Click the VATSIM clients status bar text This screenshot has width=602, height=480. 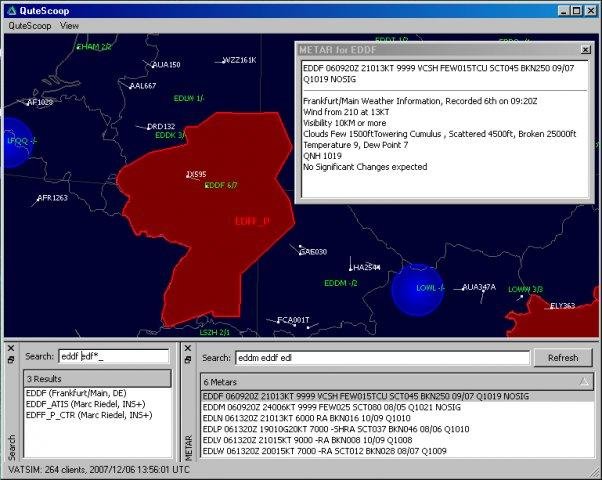[99, 470]
